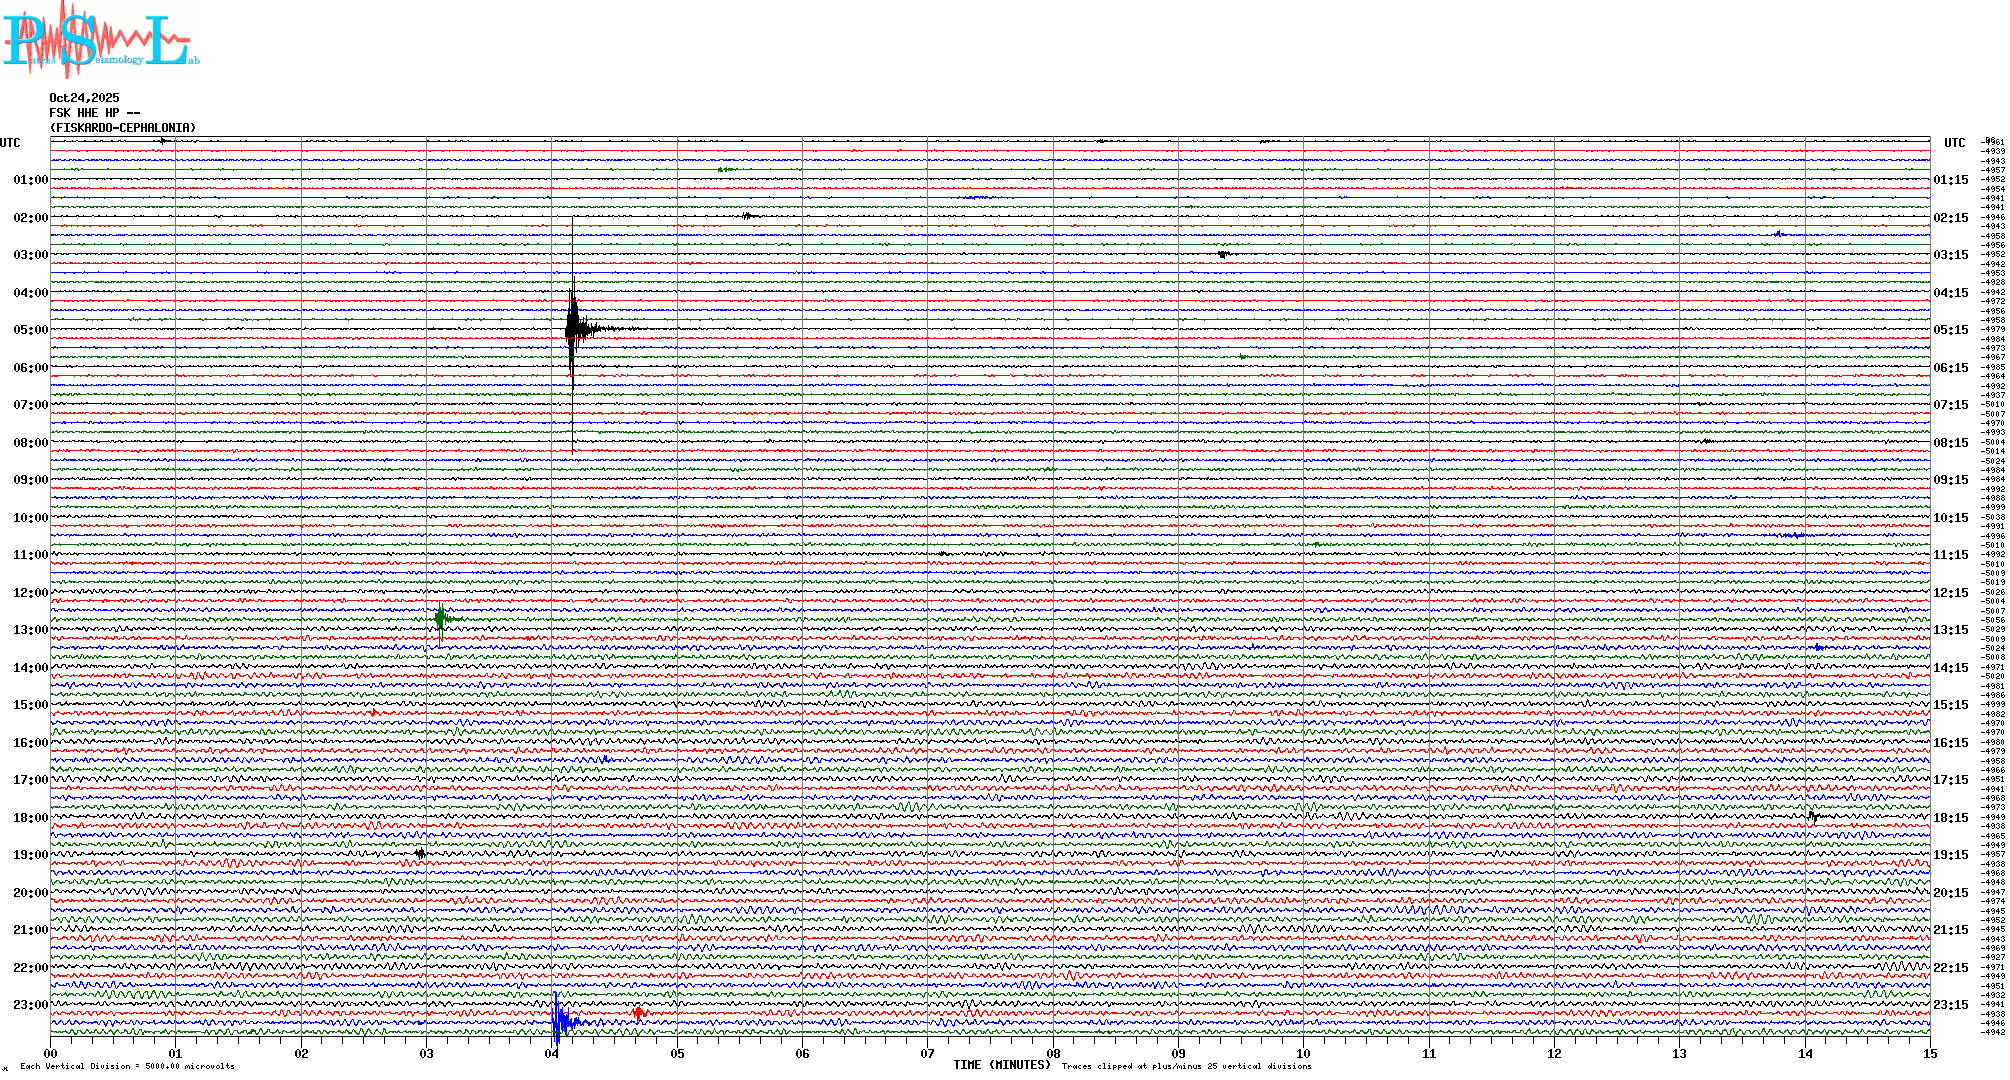Click the small black event on 18:15 row right side

(1813, 817)
